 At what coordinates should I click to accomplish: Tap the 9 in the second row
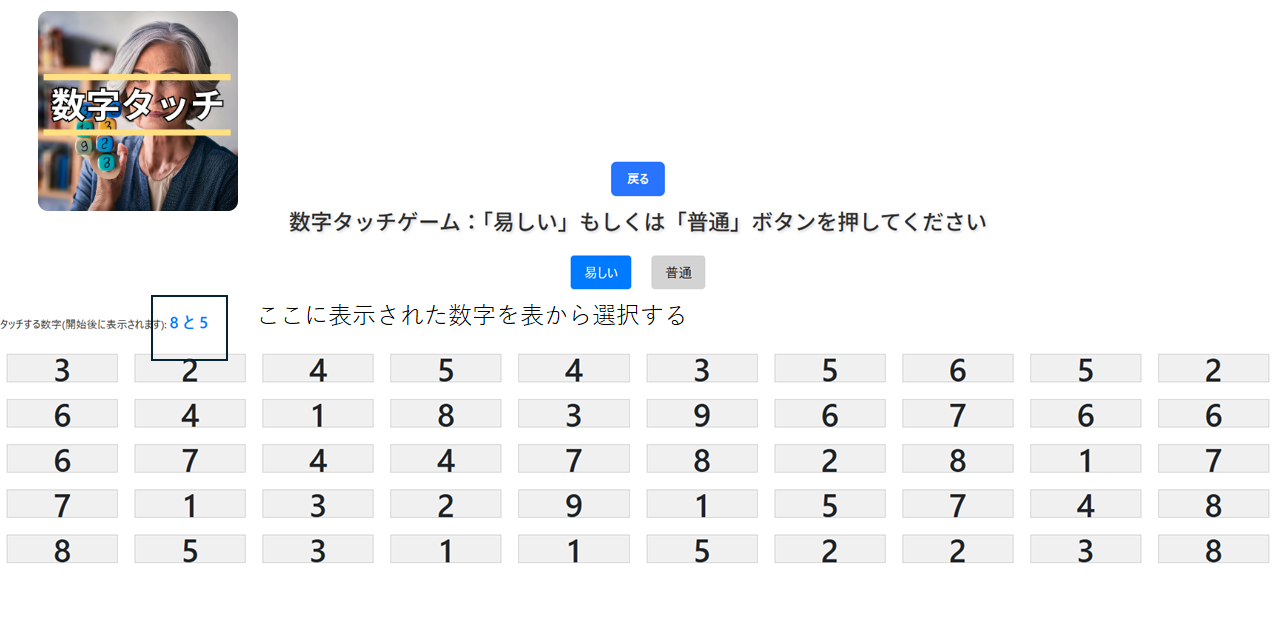tap(701, 414)
